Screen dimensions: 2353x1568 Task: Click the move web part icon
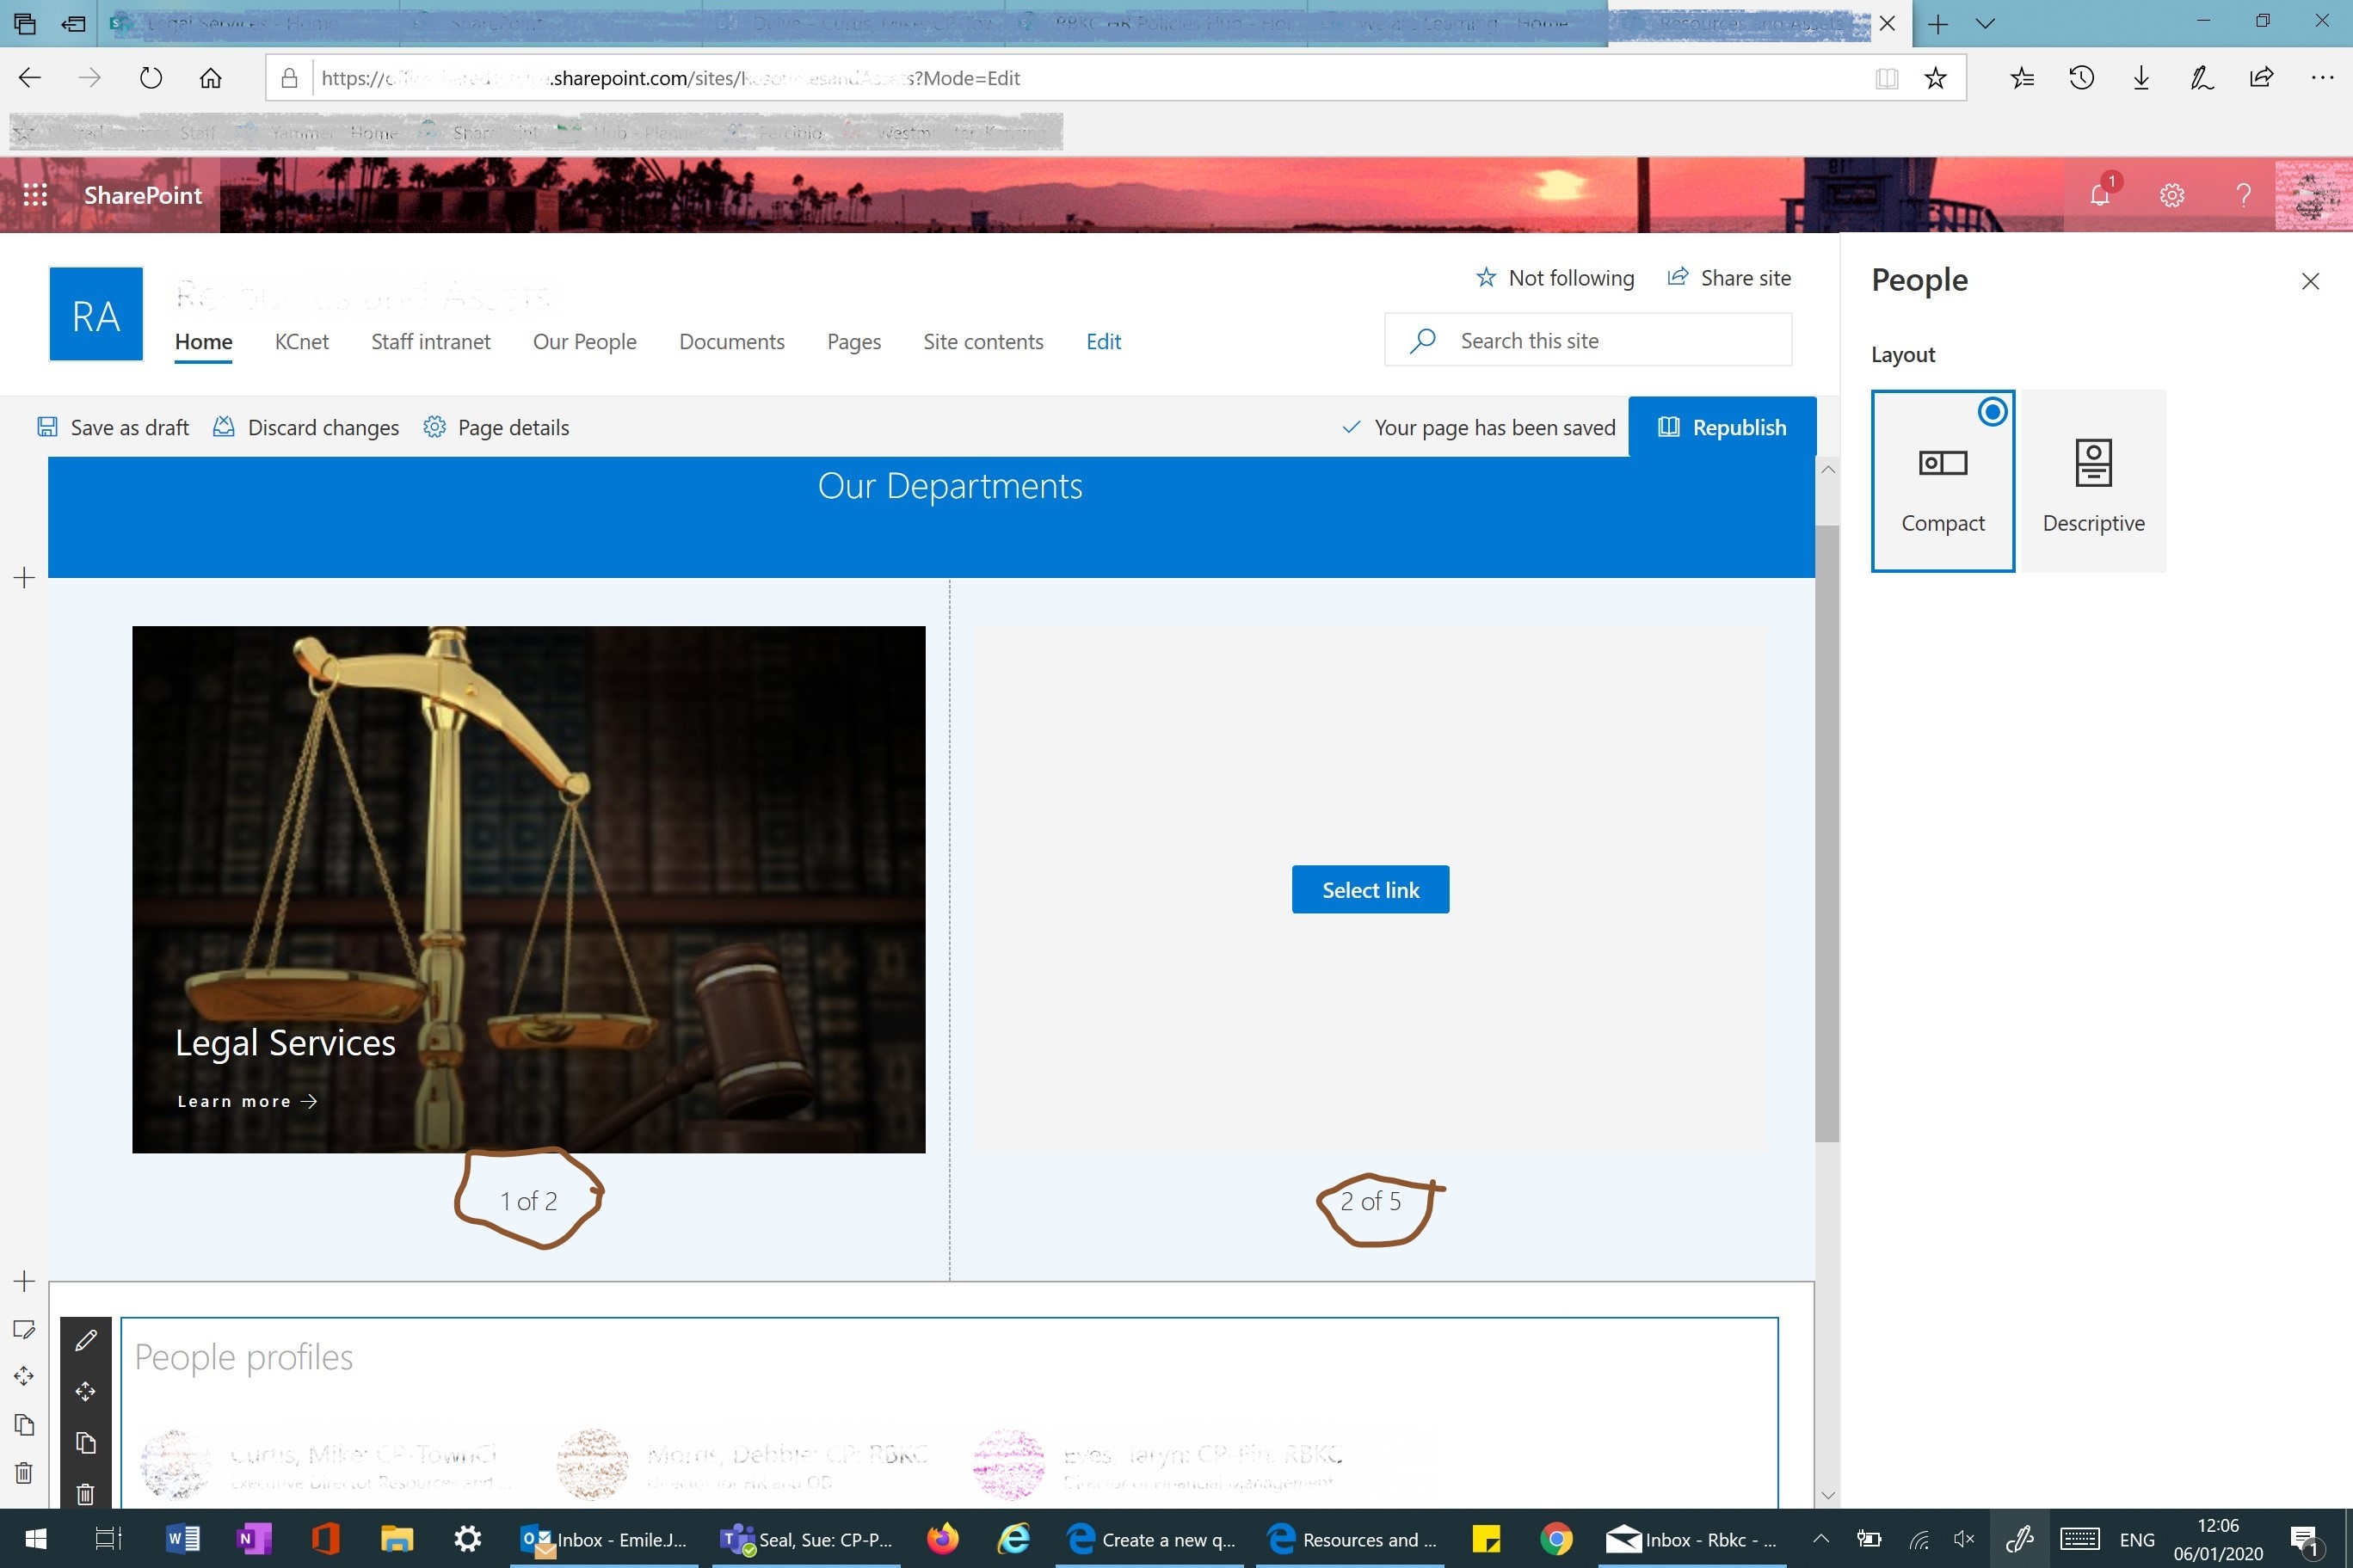(86, 1391)
